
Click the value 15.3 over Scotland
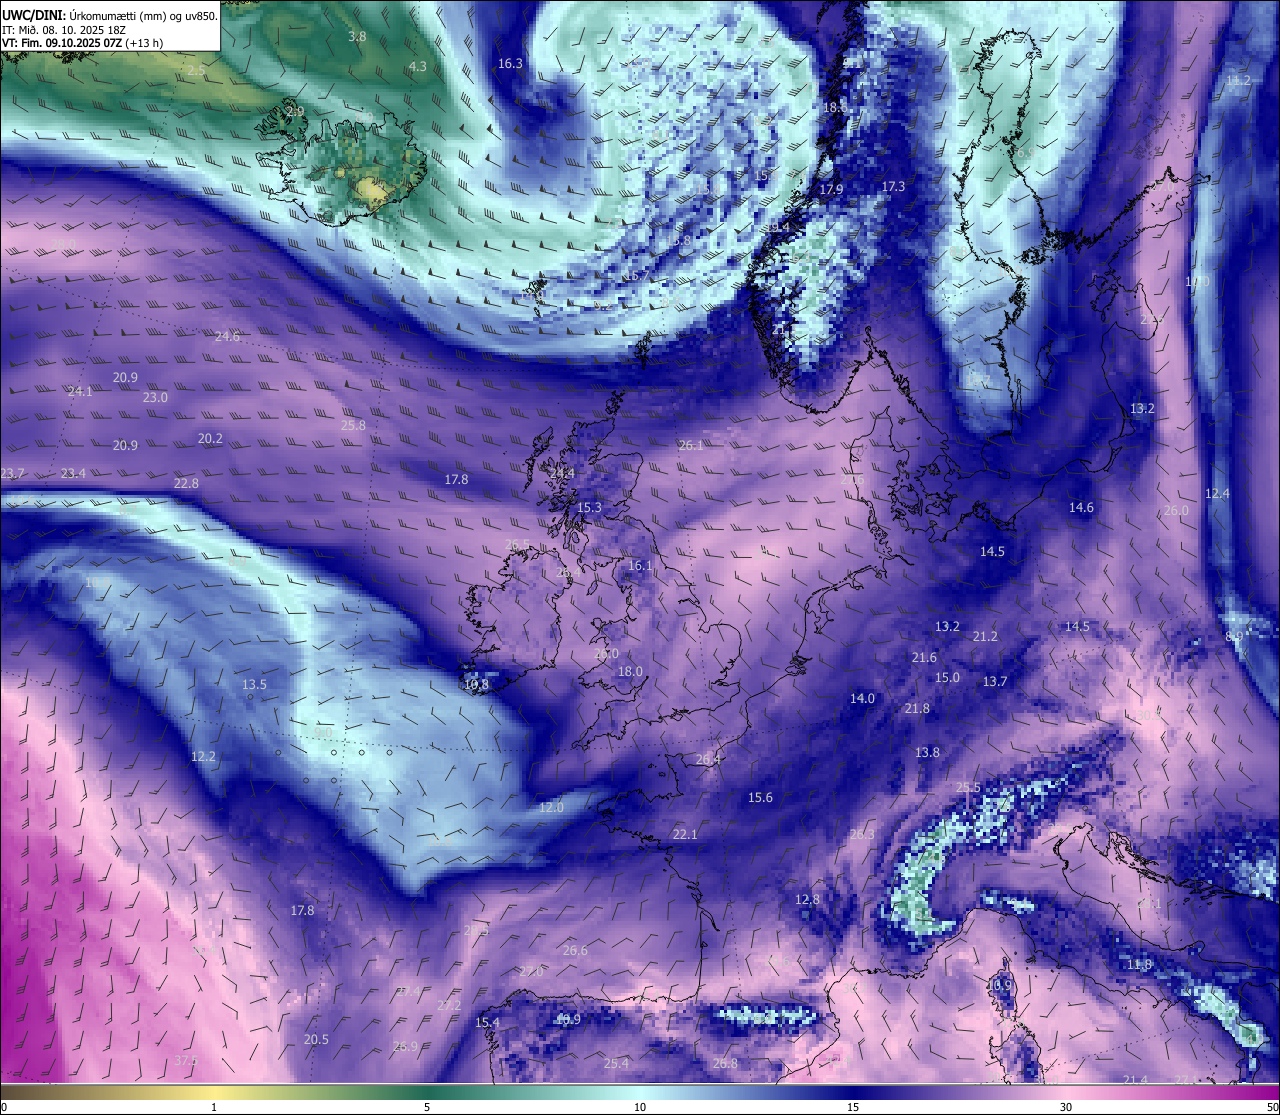pyautogui.click(x=590, y=507)
